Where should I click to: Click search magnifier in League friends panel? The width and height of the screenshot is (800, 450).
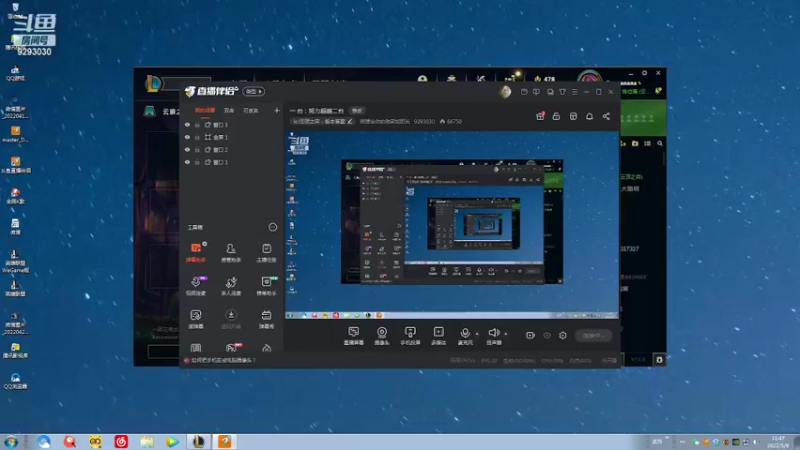(660, 144)
